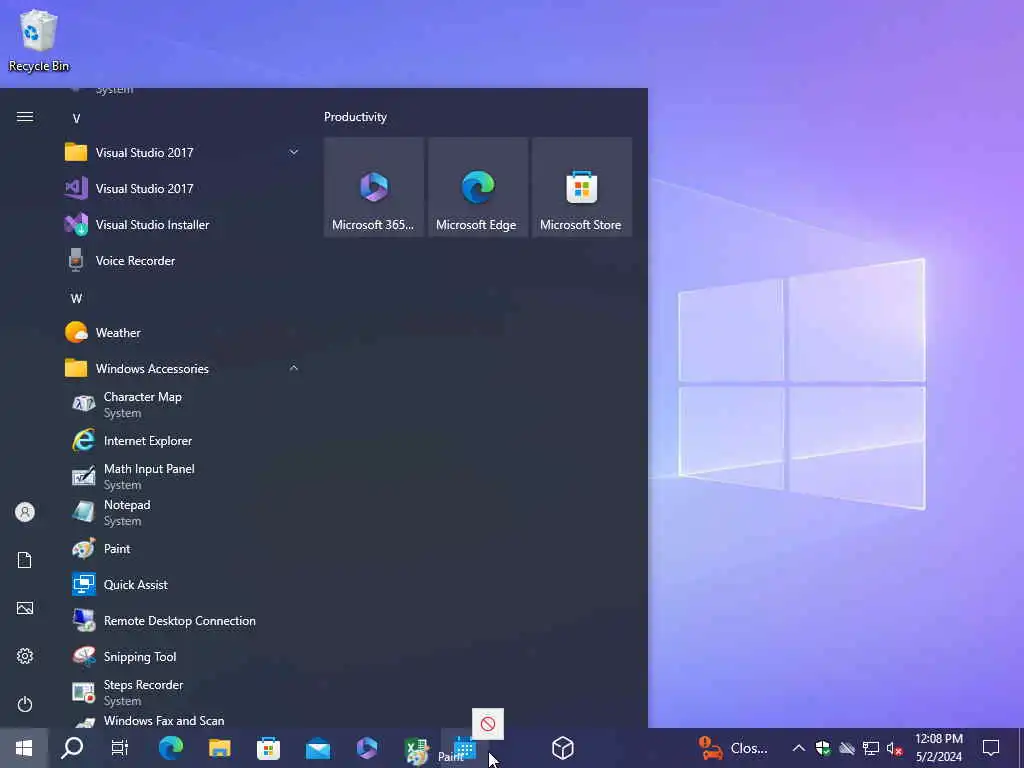Launch Edge from the taskbar
The width and height of the screenshot is (1024, 768).
pyautogui.click(x=170, y=748)
